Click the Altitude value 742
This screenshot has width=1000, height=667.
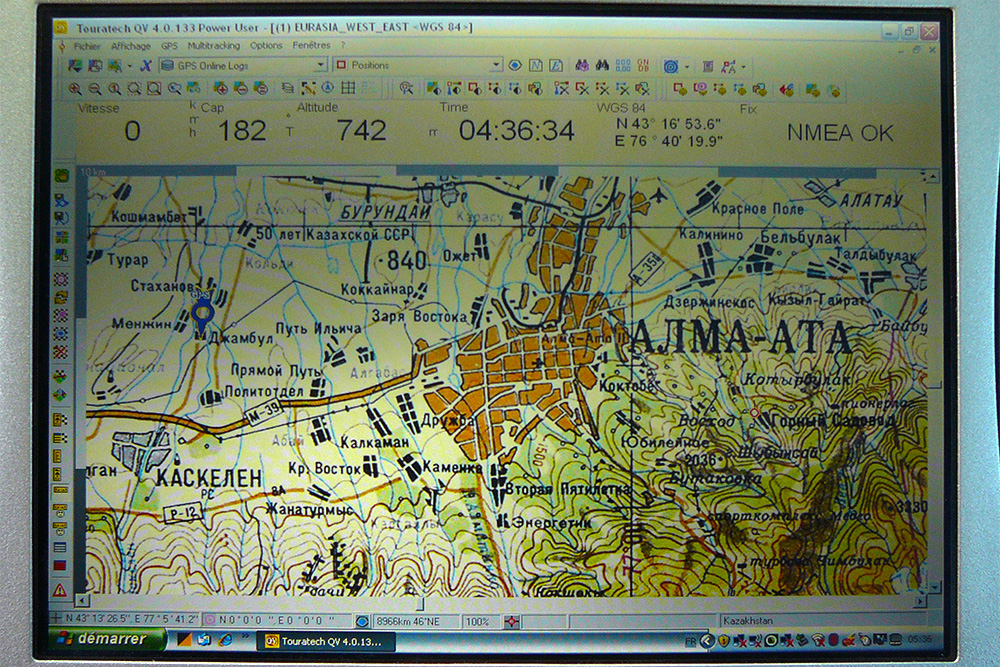(362, 131)
